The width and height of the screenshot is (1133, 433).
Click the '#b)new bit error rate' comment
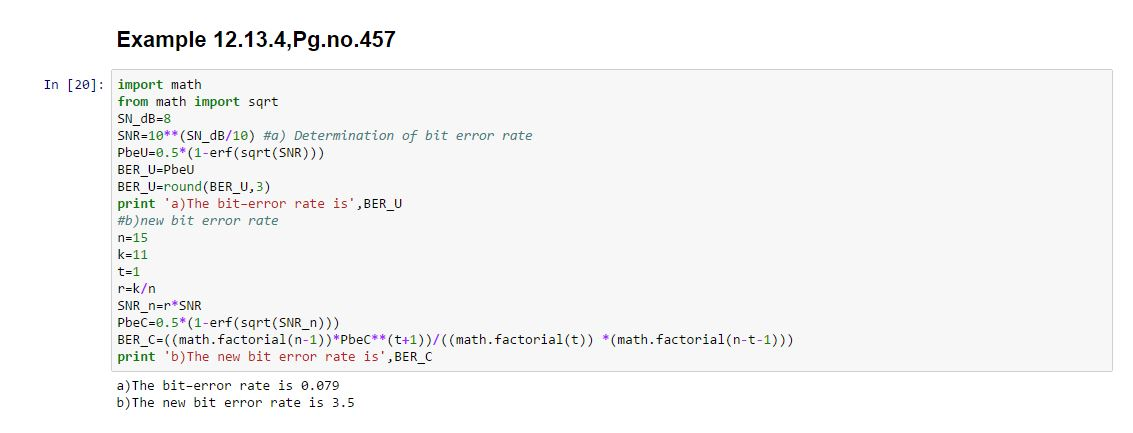click(197, 220)
